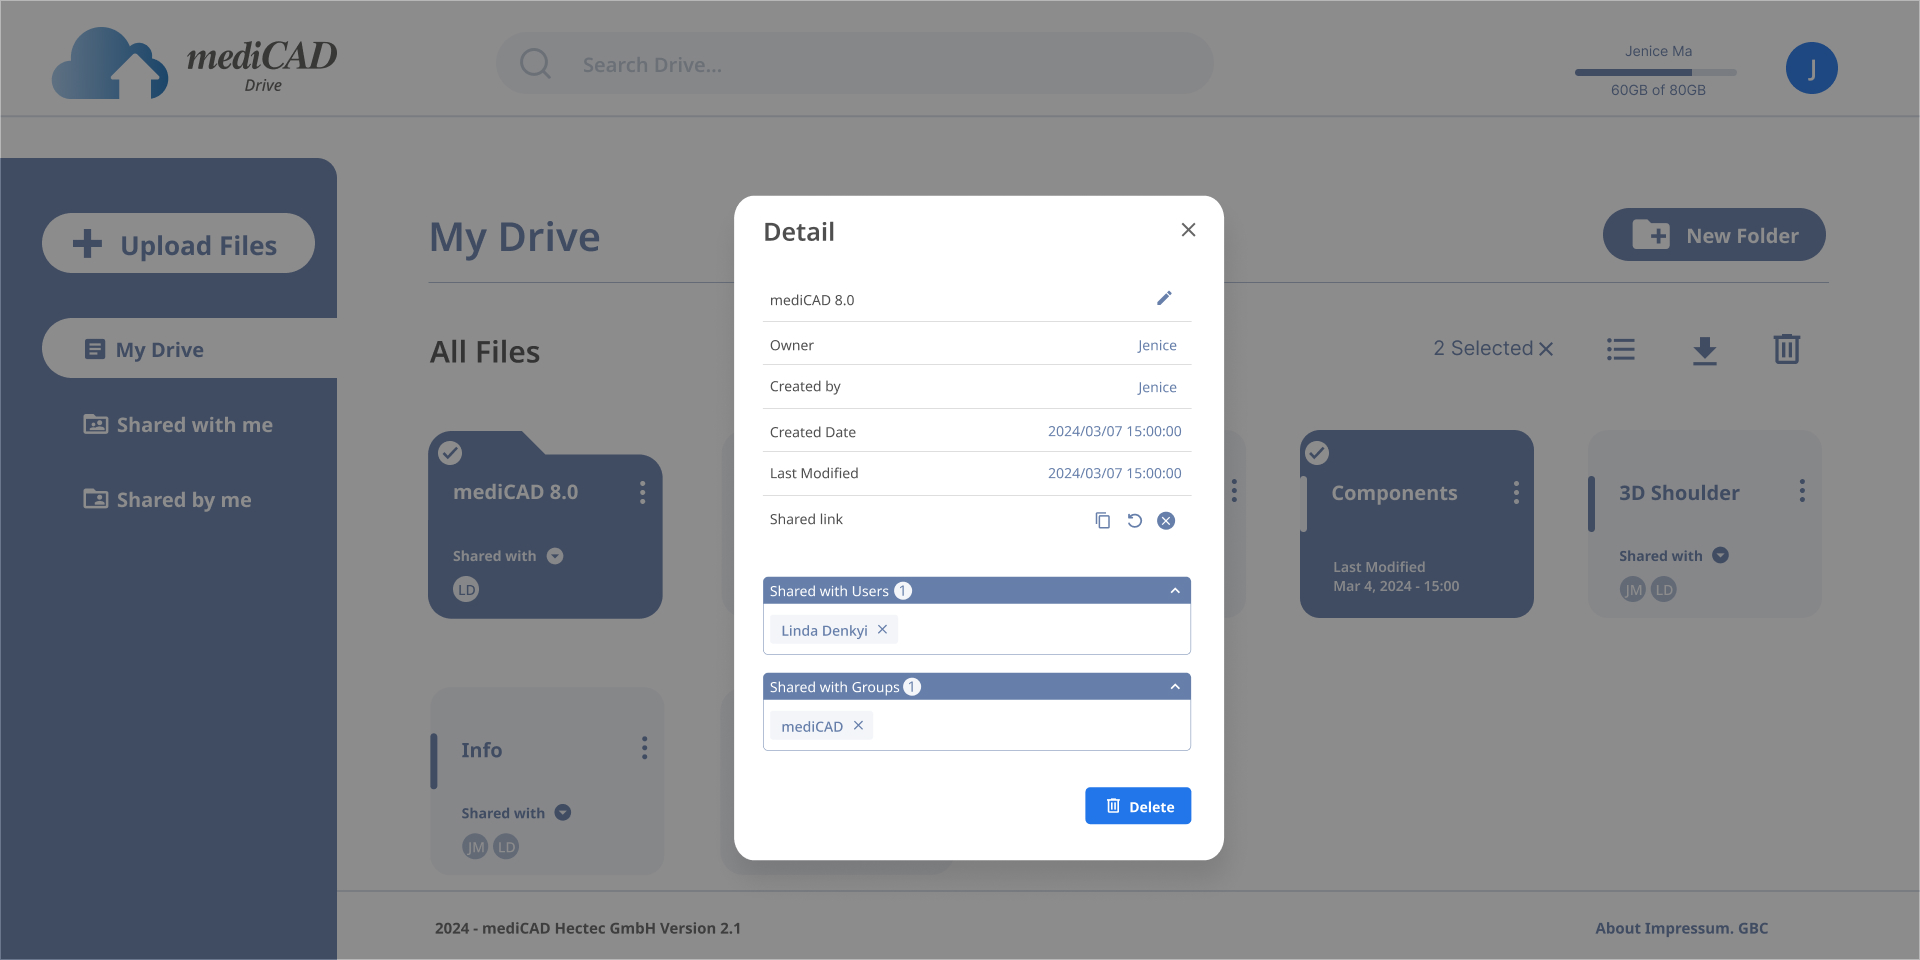Open the Info folder card
The image size is (1920, 960).
click(x=547, y=780)
